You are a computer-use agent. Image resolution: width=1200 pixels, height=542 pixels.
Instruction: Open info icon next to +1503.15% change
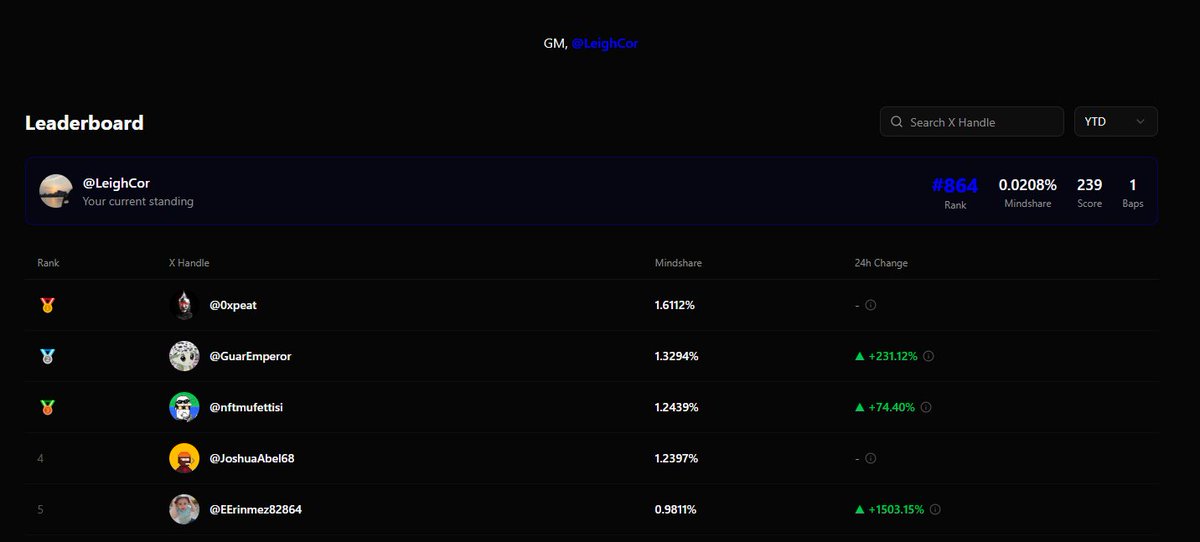click(x=935, y=509)
